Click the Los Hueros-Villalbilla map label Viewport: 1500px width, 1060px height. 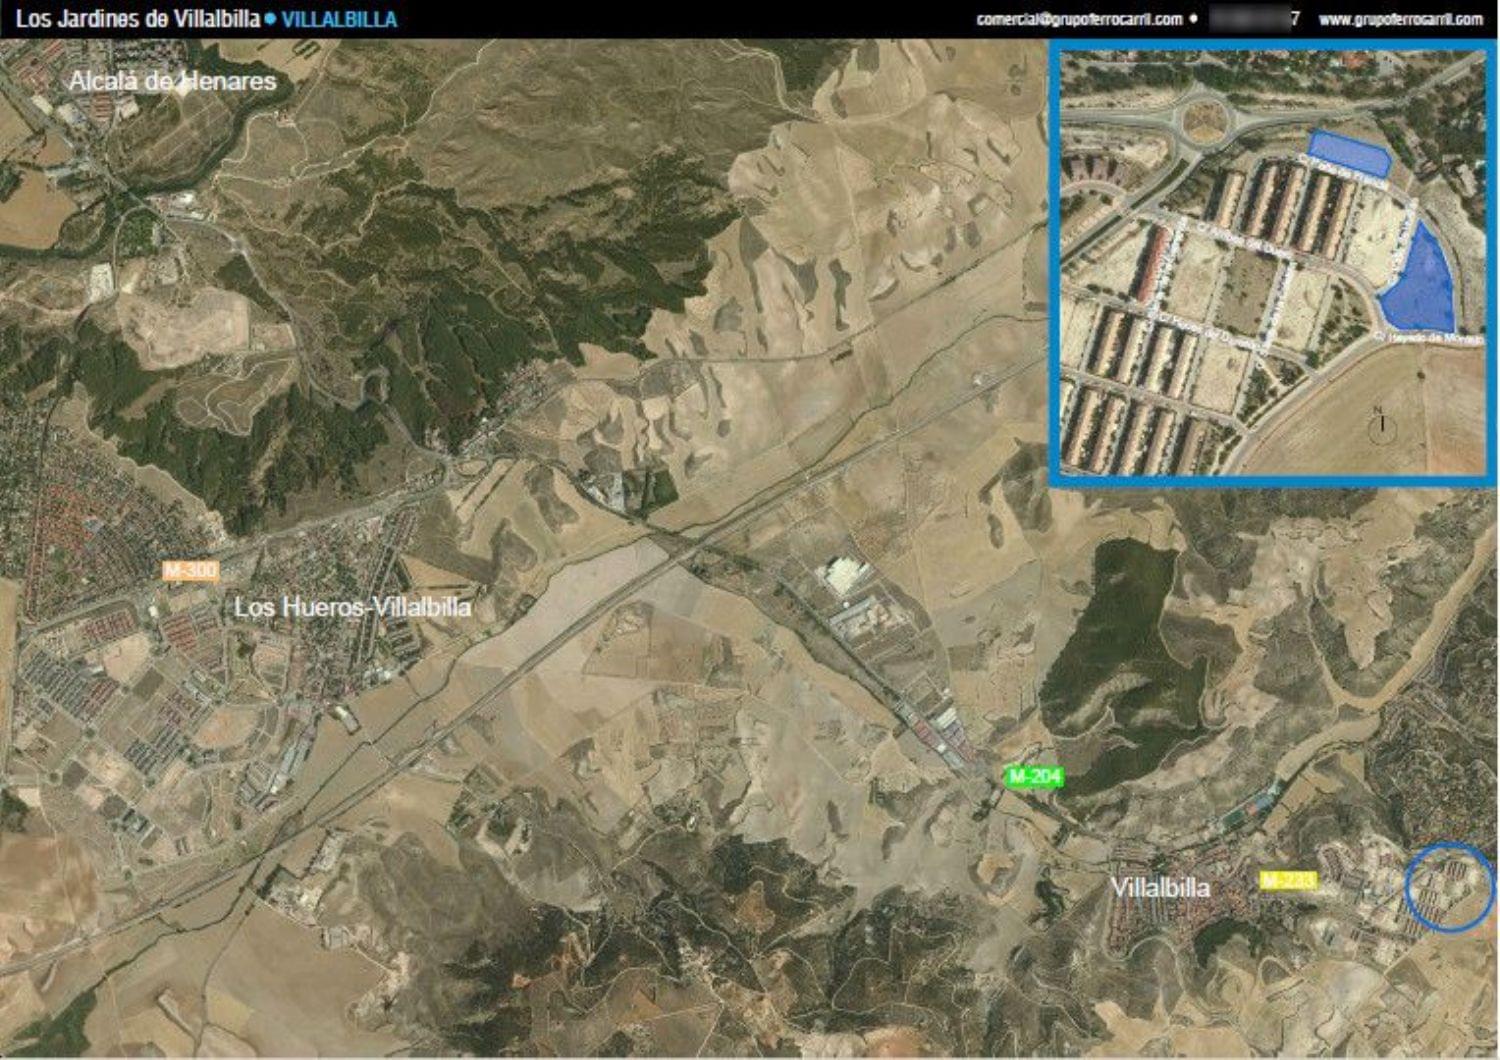(353, 607)
